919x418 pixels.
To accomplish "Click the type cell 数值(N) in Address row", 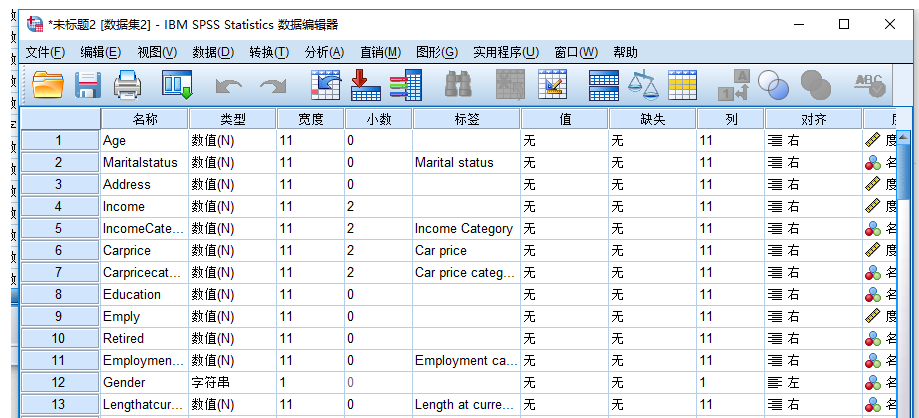I will [x=233, y=185].
